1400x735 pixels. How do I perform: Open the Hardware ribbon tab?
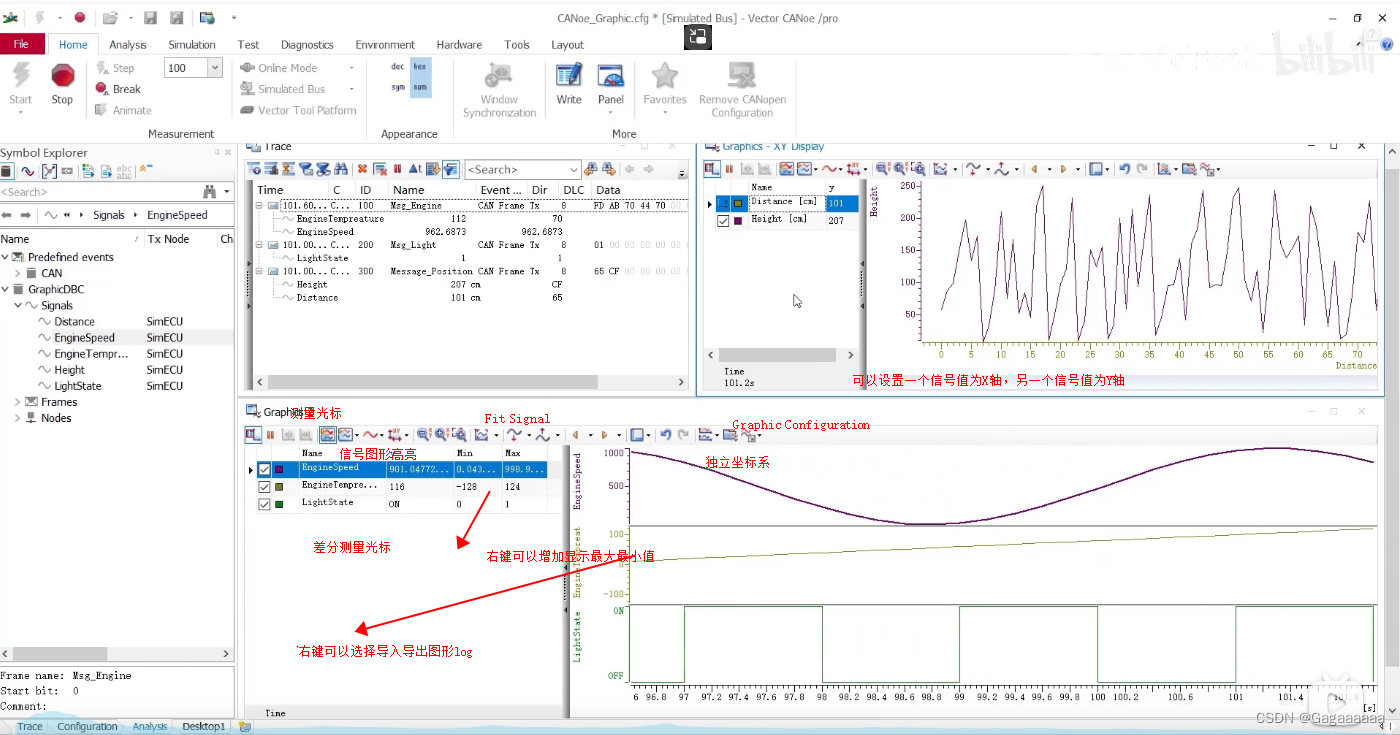(x=459, y=44)
